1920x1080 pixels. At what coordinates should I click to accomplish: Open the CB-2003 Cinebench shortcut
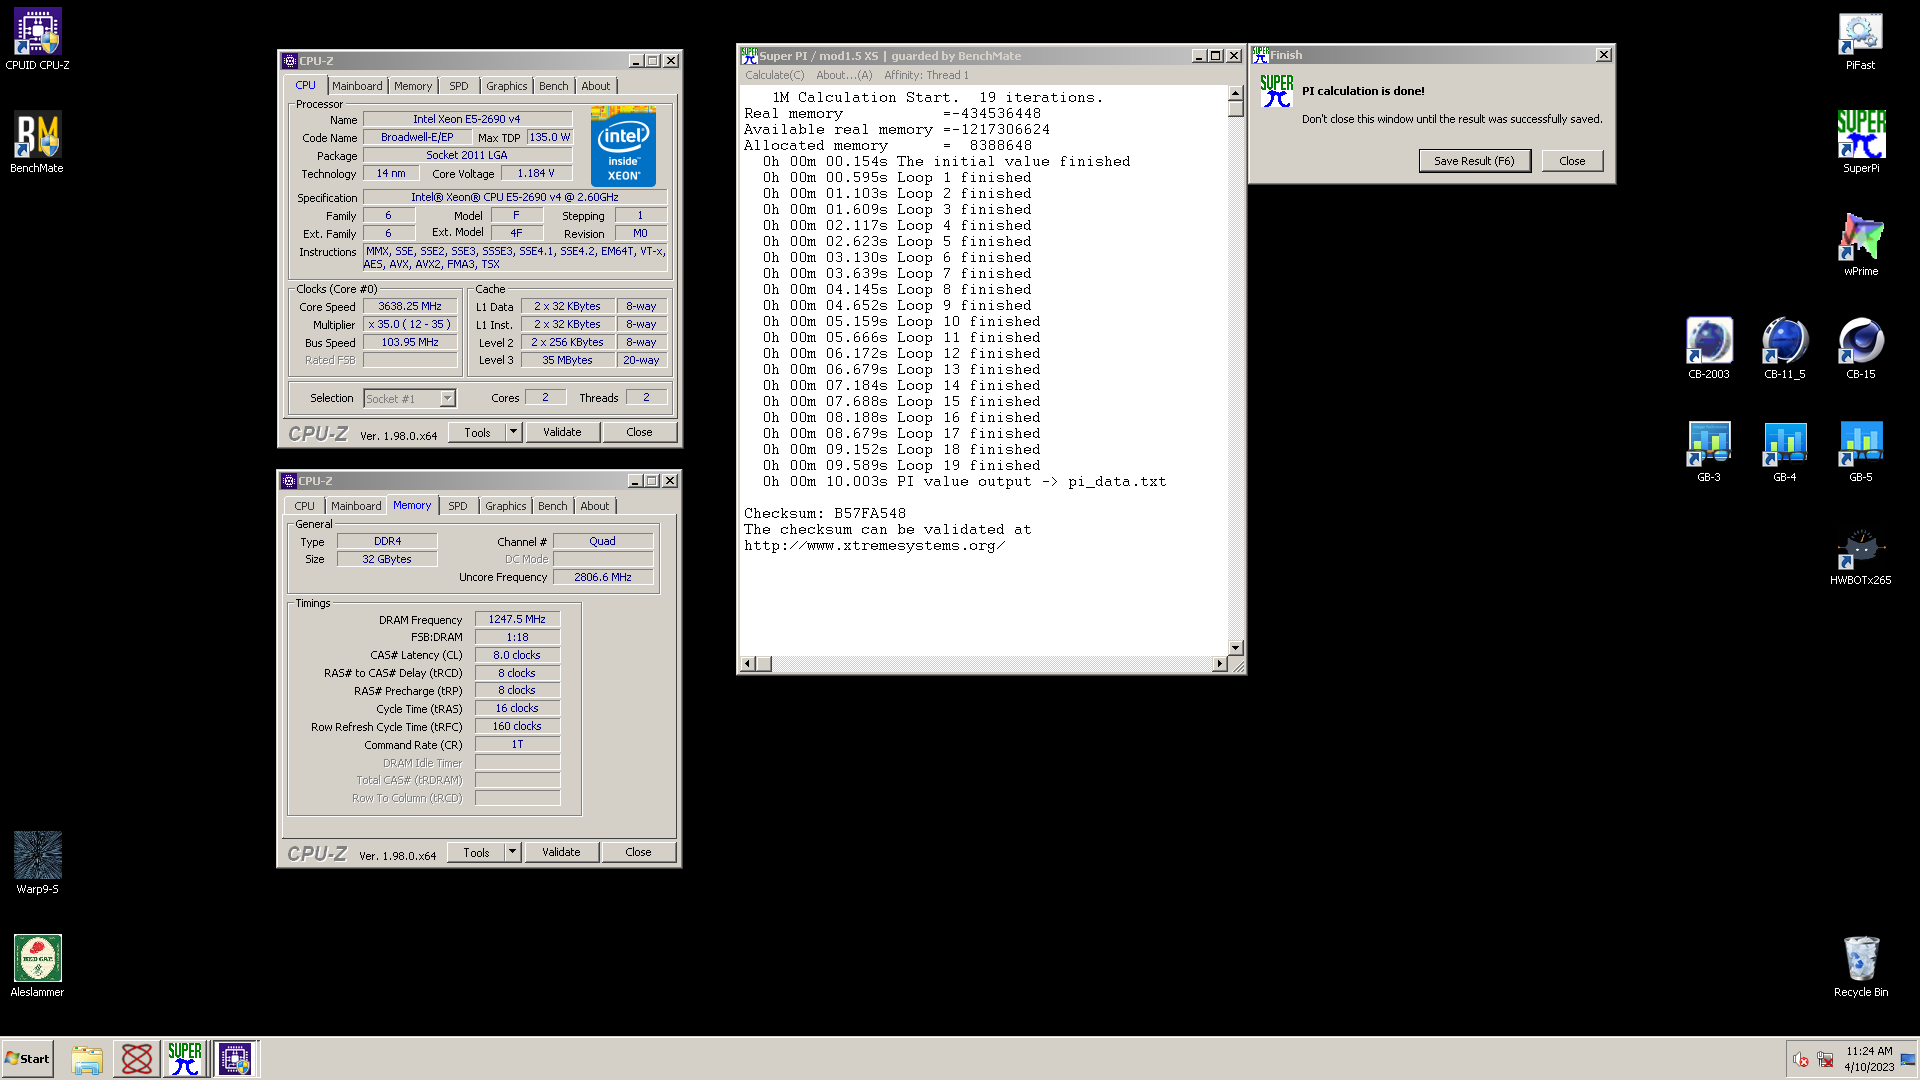(1708, 348)
